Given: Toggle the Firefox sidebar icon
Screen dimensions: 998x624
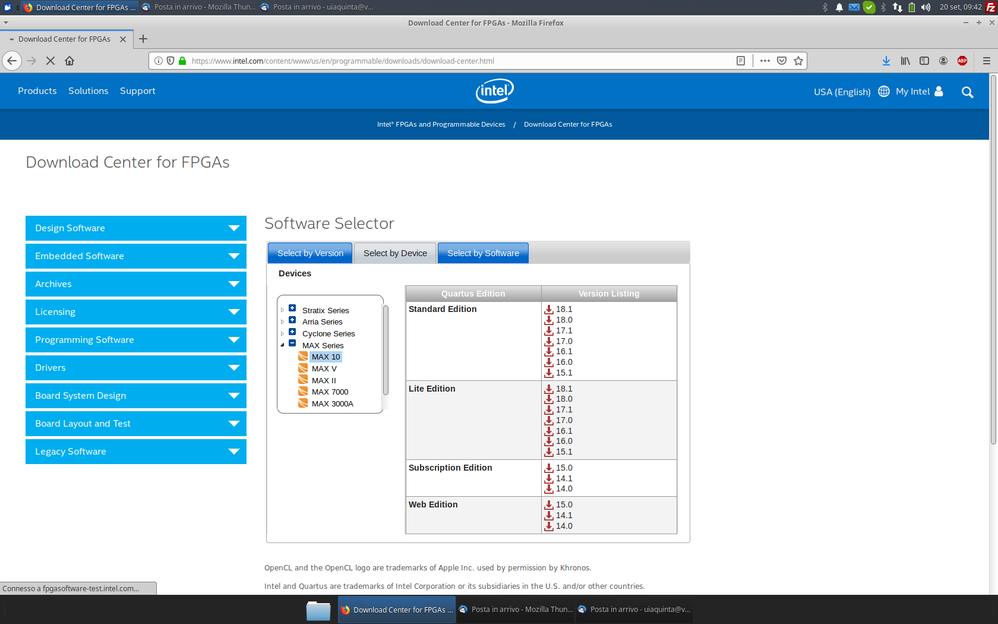Looking at the screenshot, I should (924, 60).
